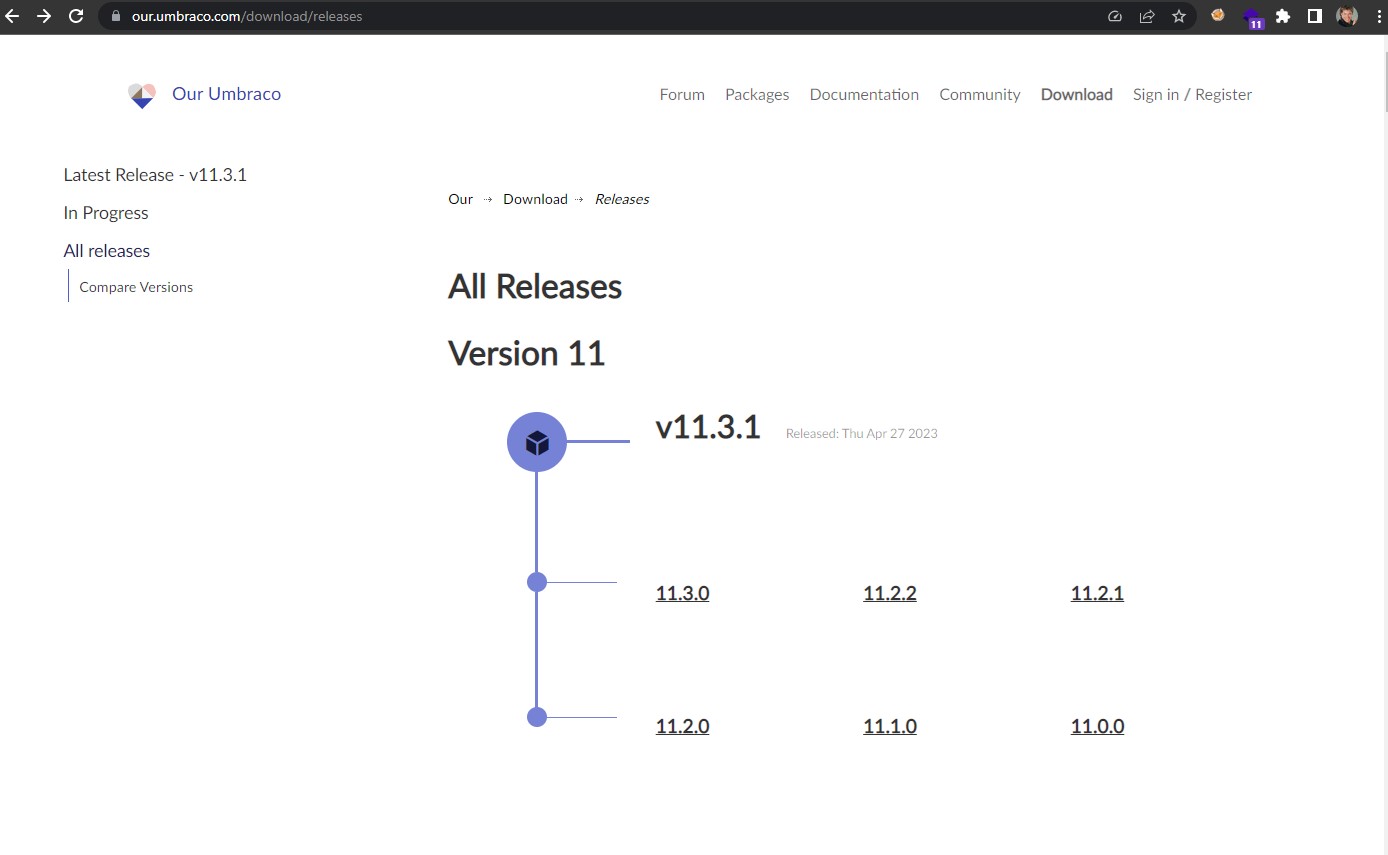Click the share page icon
Viewport: 1388px width, 855px height.
(x=1147, y=16)
